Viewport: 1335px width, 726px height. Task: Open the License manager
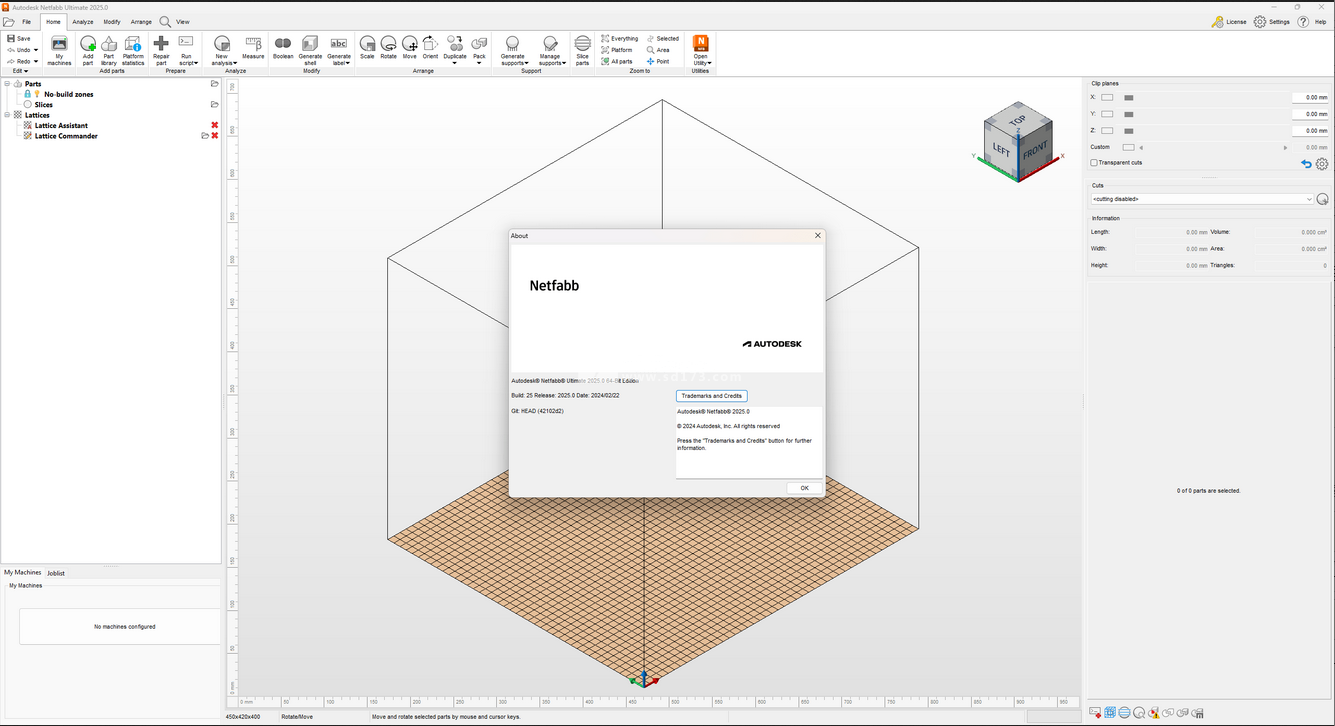click(x=1229, y=21)
